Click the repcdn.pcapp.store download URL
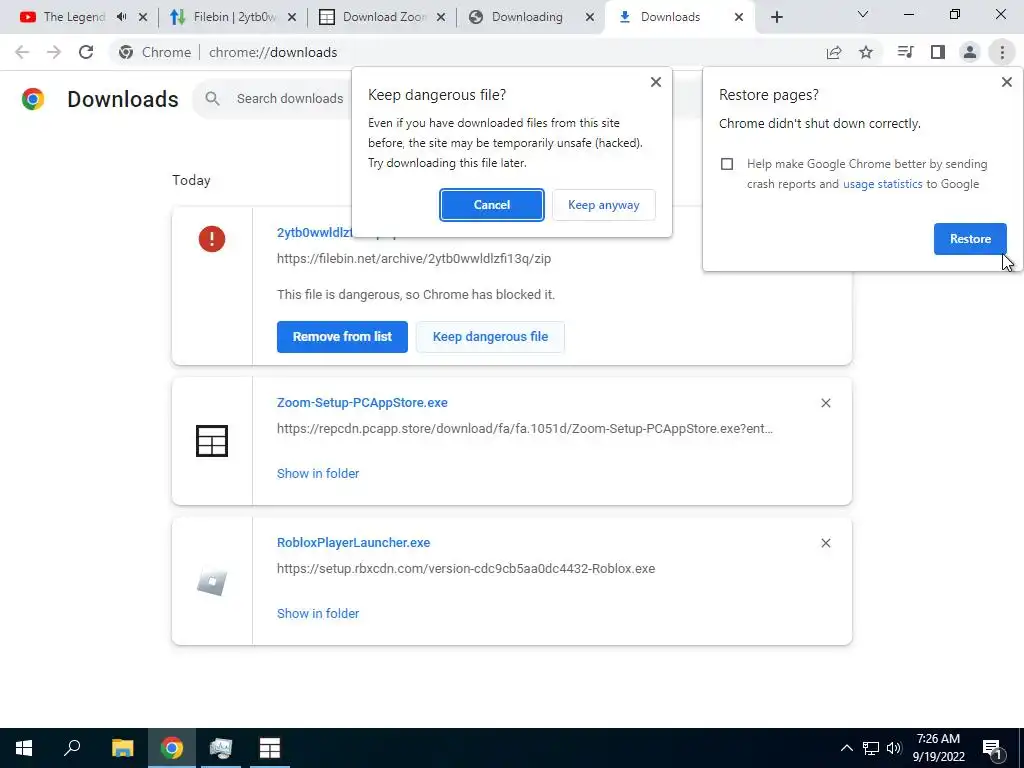The image size is (1024, 768). coord(524,429)
